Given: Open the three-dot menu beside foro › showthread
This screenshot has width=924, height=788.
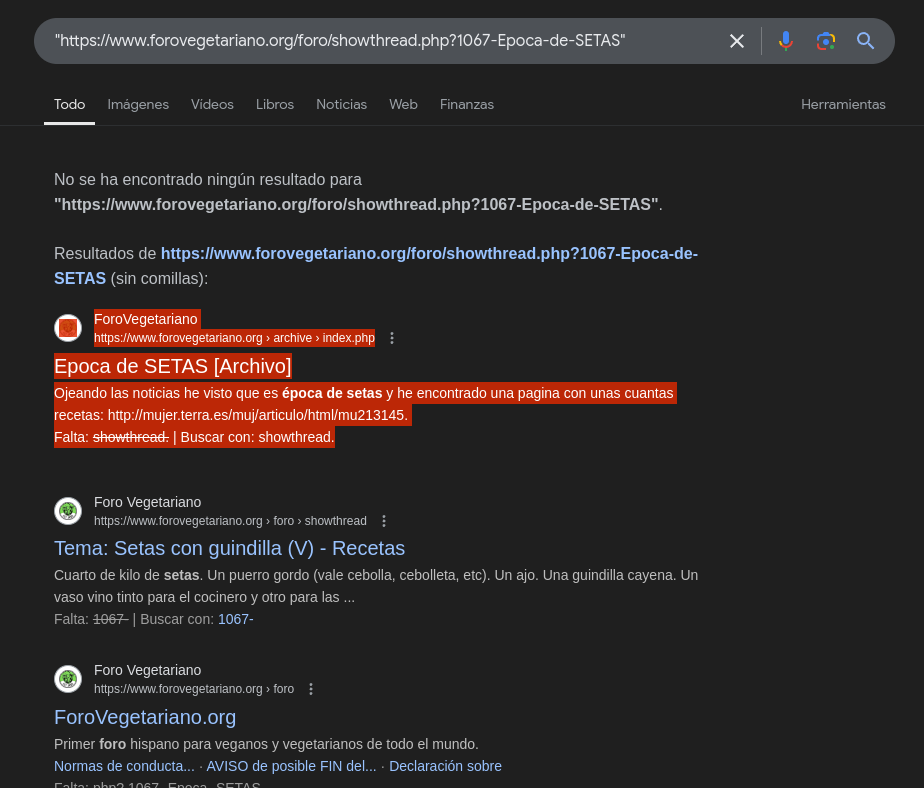Looking at the screenshot, I should tap(384, 521).
